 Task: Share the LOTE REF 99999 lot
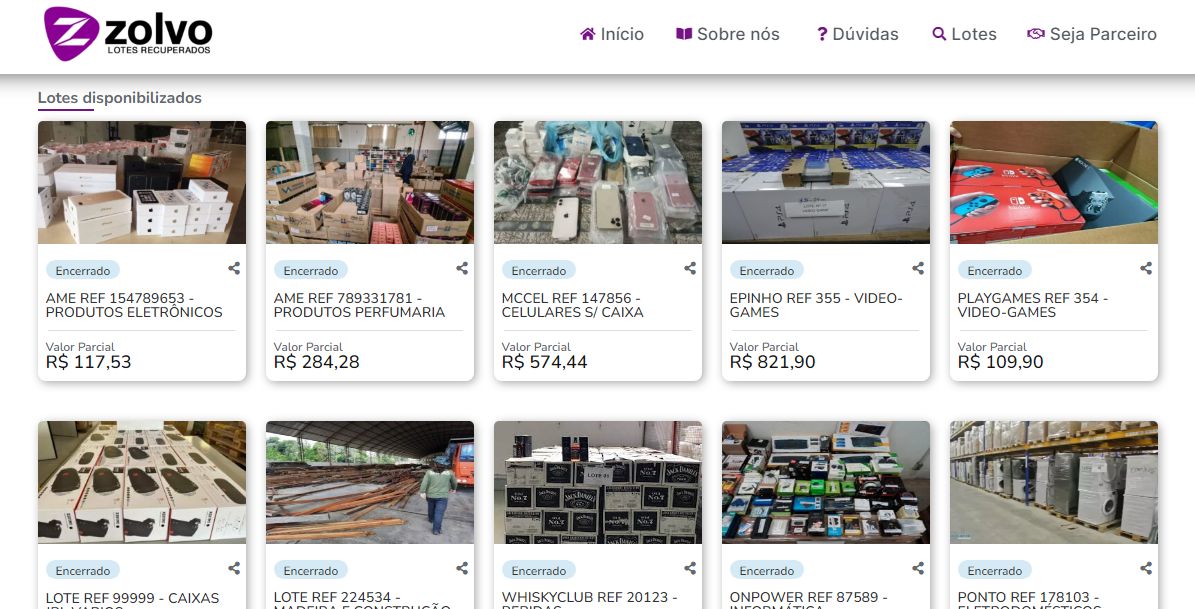[x=234, y=569]
